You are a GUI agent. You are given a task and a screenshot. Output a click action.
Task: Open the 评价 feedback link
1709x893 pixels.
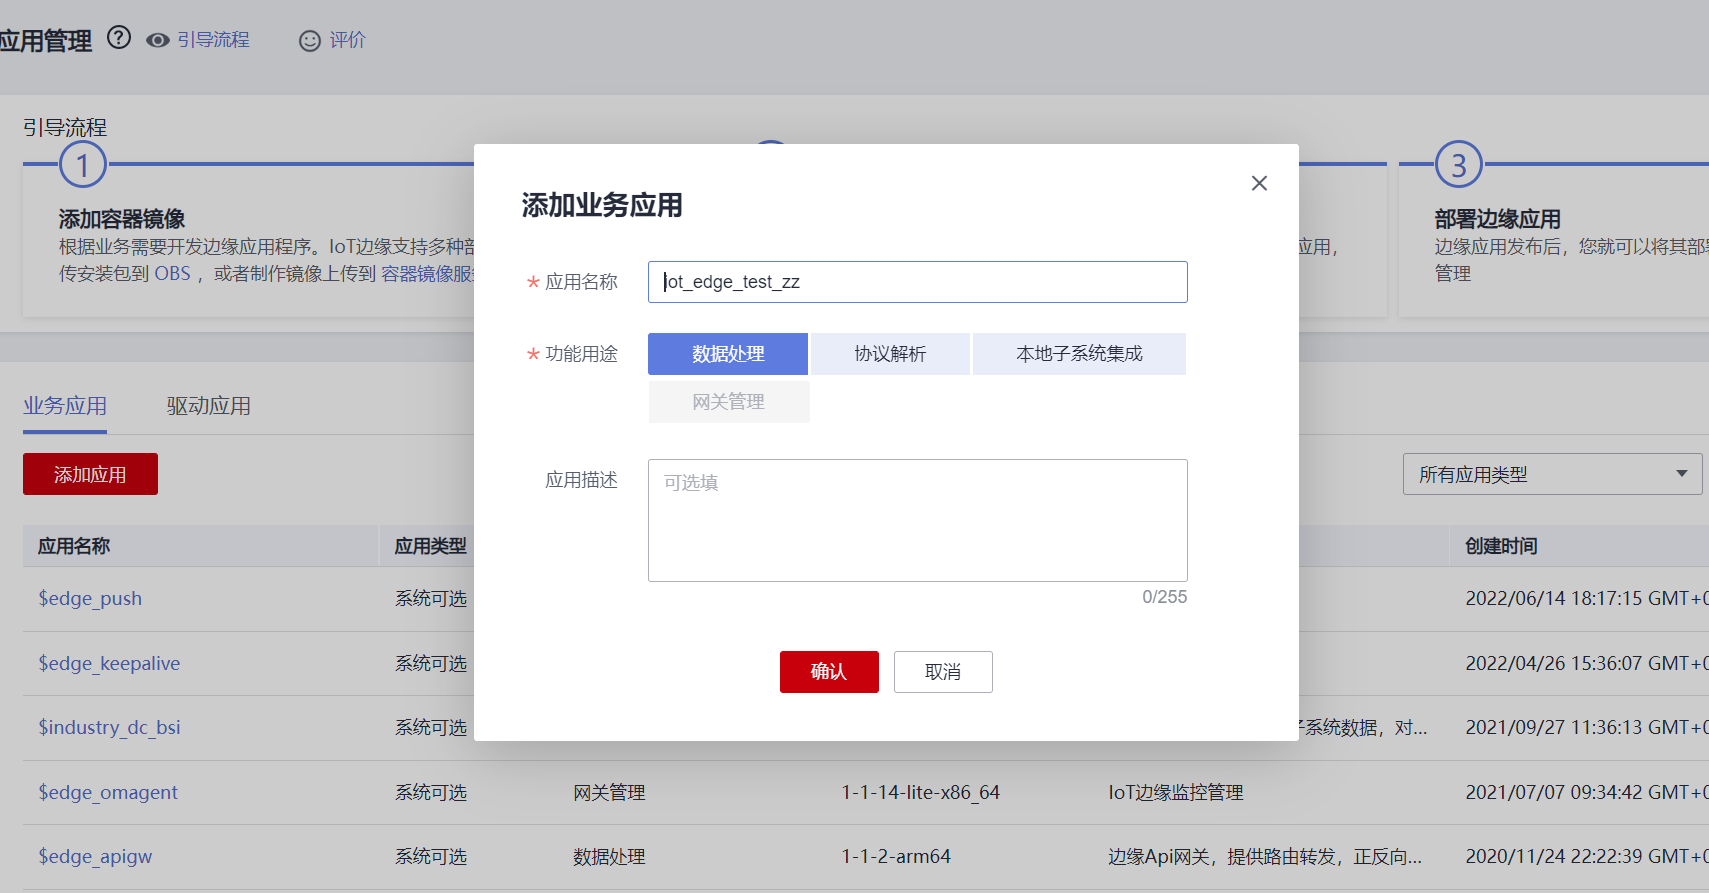pos(347,40)
